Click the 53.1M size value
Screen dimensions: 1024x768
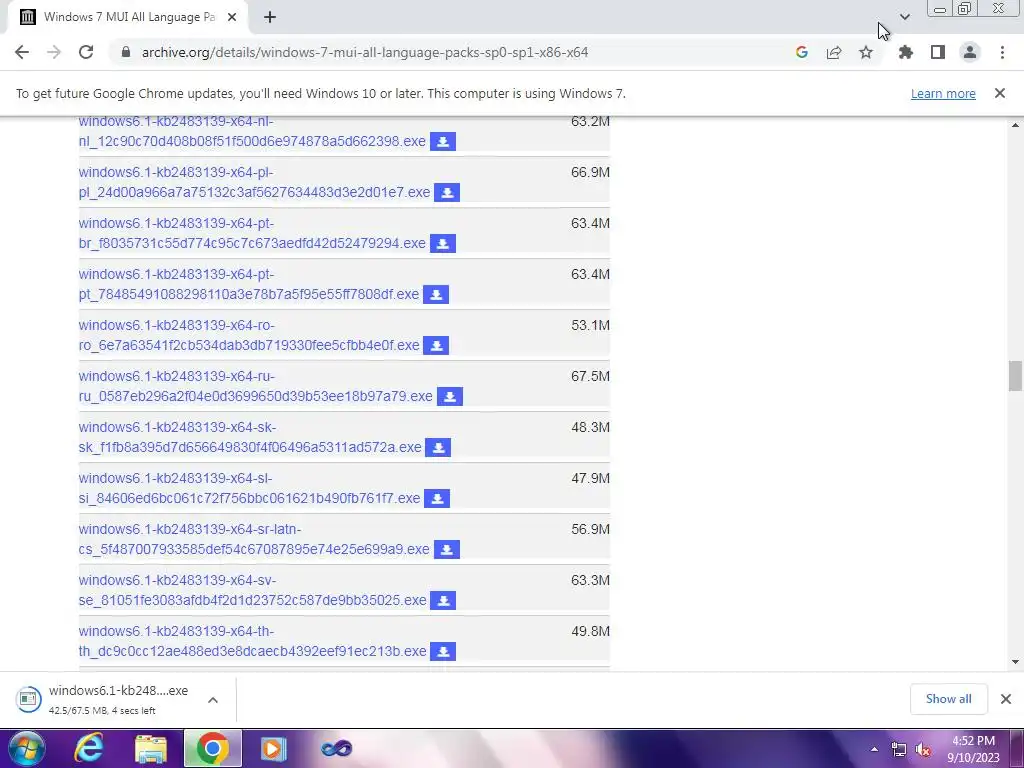coord(590,325)
